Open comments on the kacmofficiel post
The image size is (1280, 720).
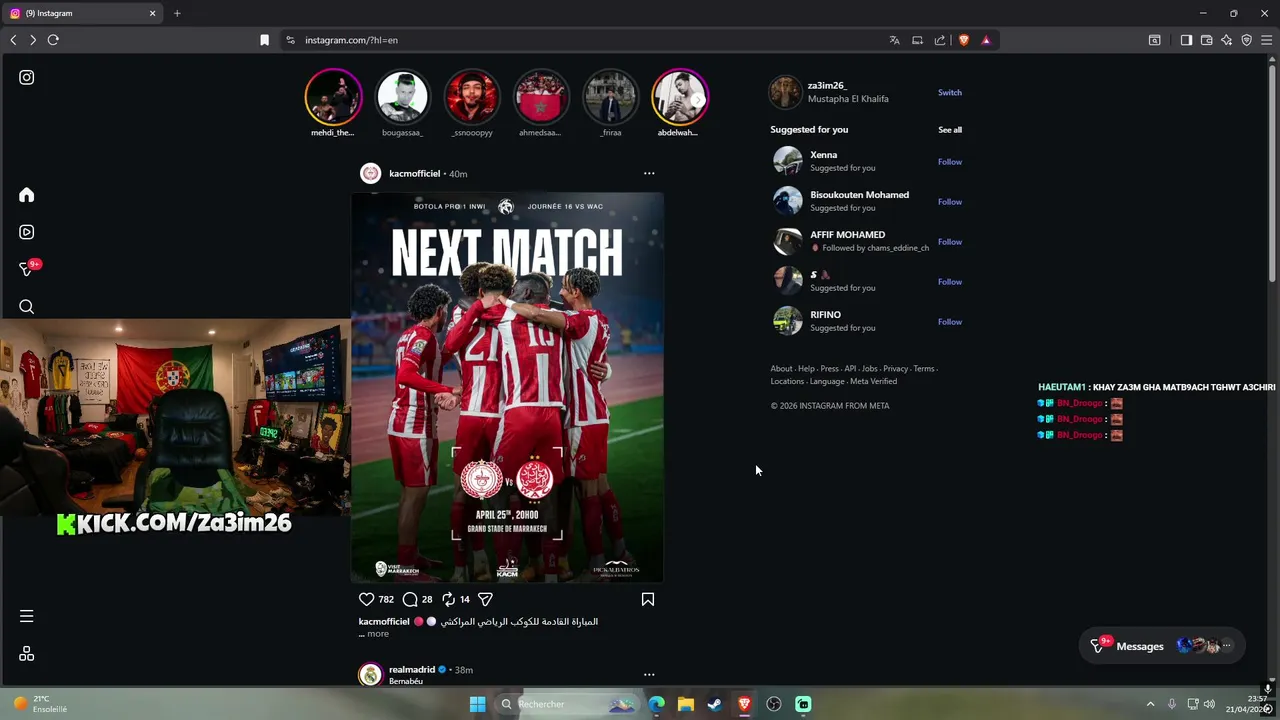pos(410,599)
